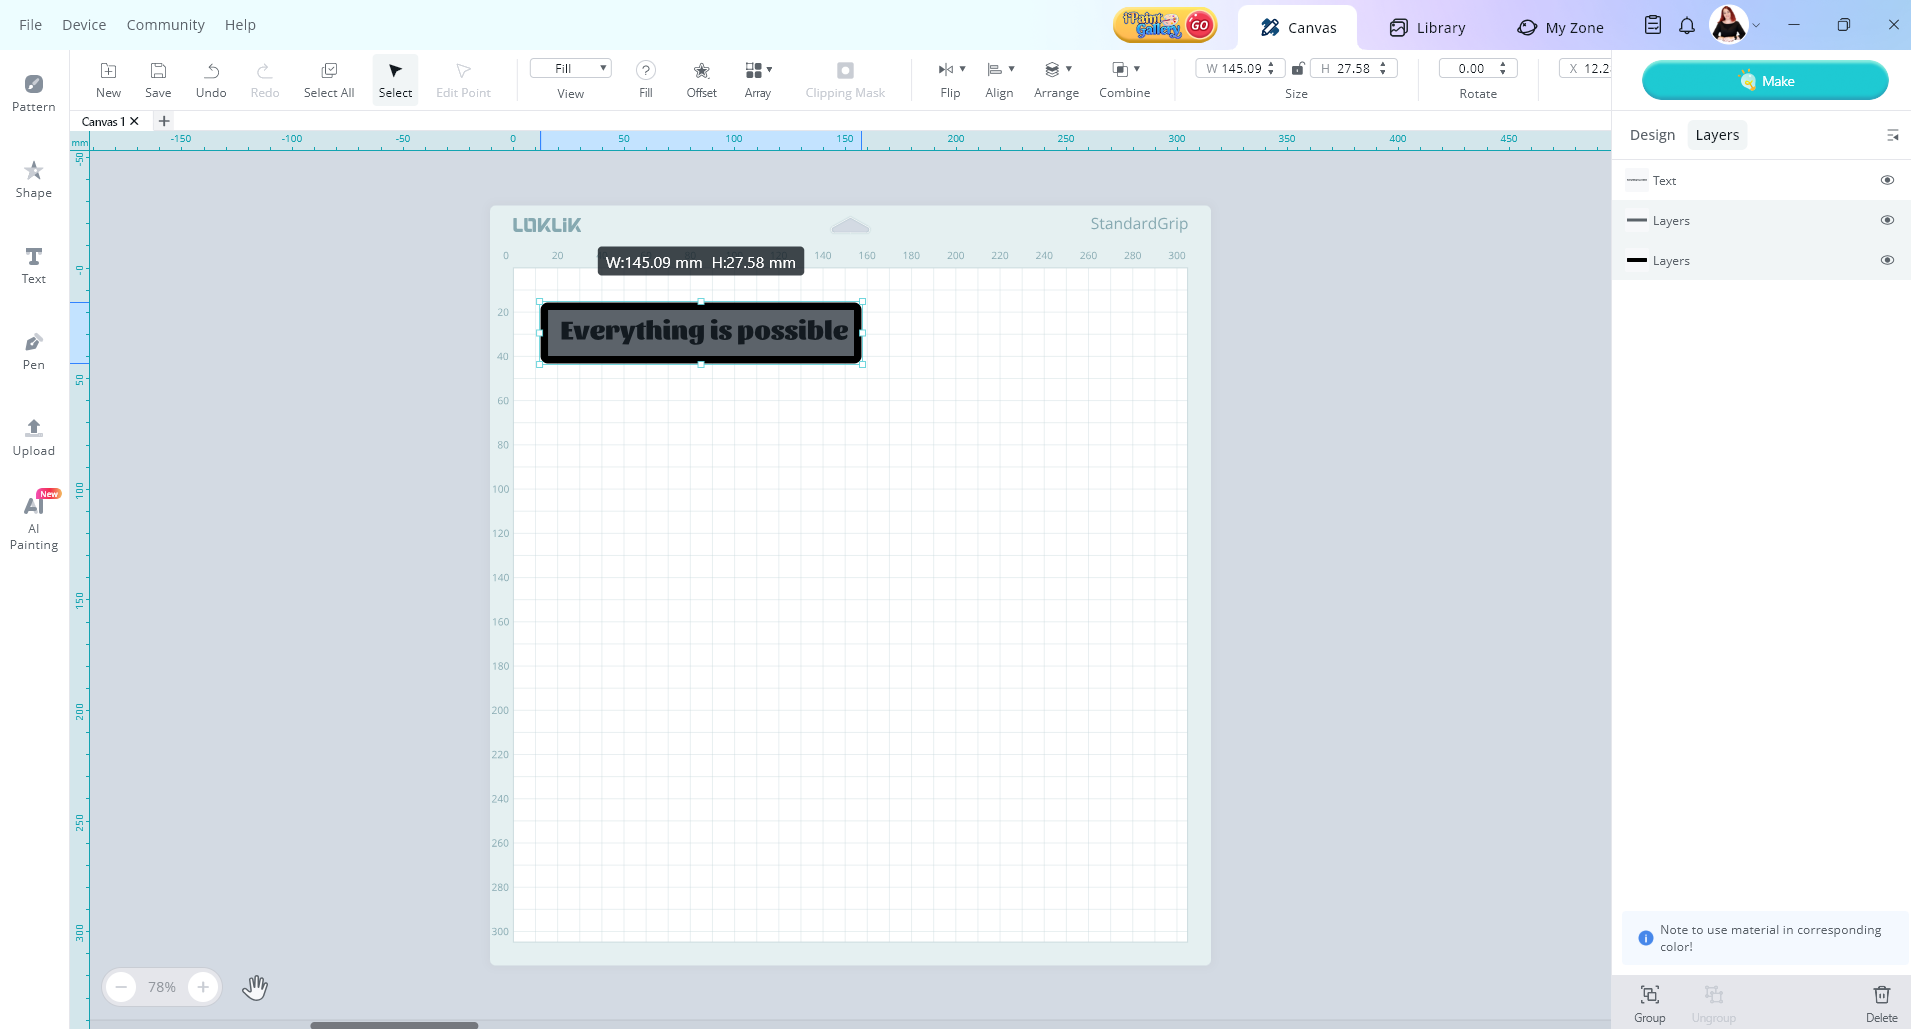Select the Pen drawing tool
This screenshot has height=1029, width=1911.
(33, 350)
